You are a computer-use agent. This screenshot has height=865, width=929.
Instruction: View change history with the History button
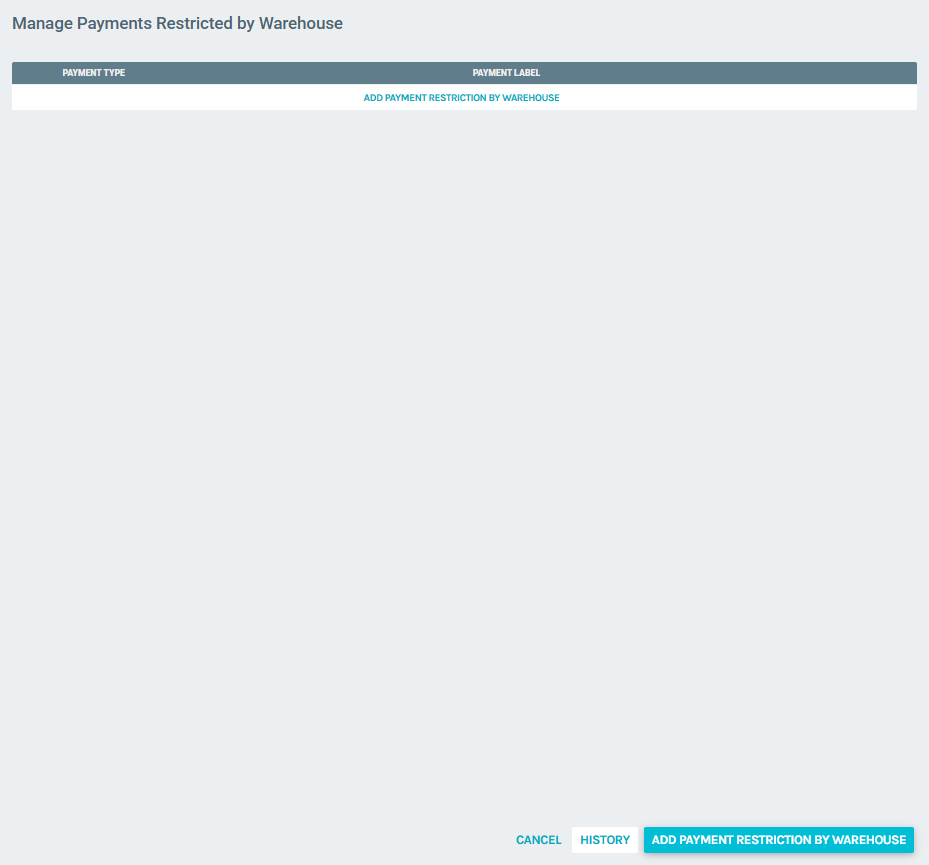coord(605,840)
